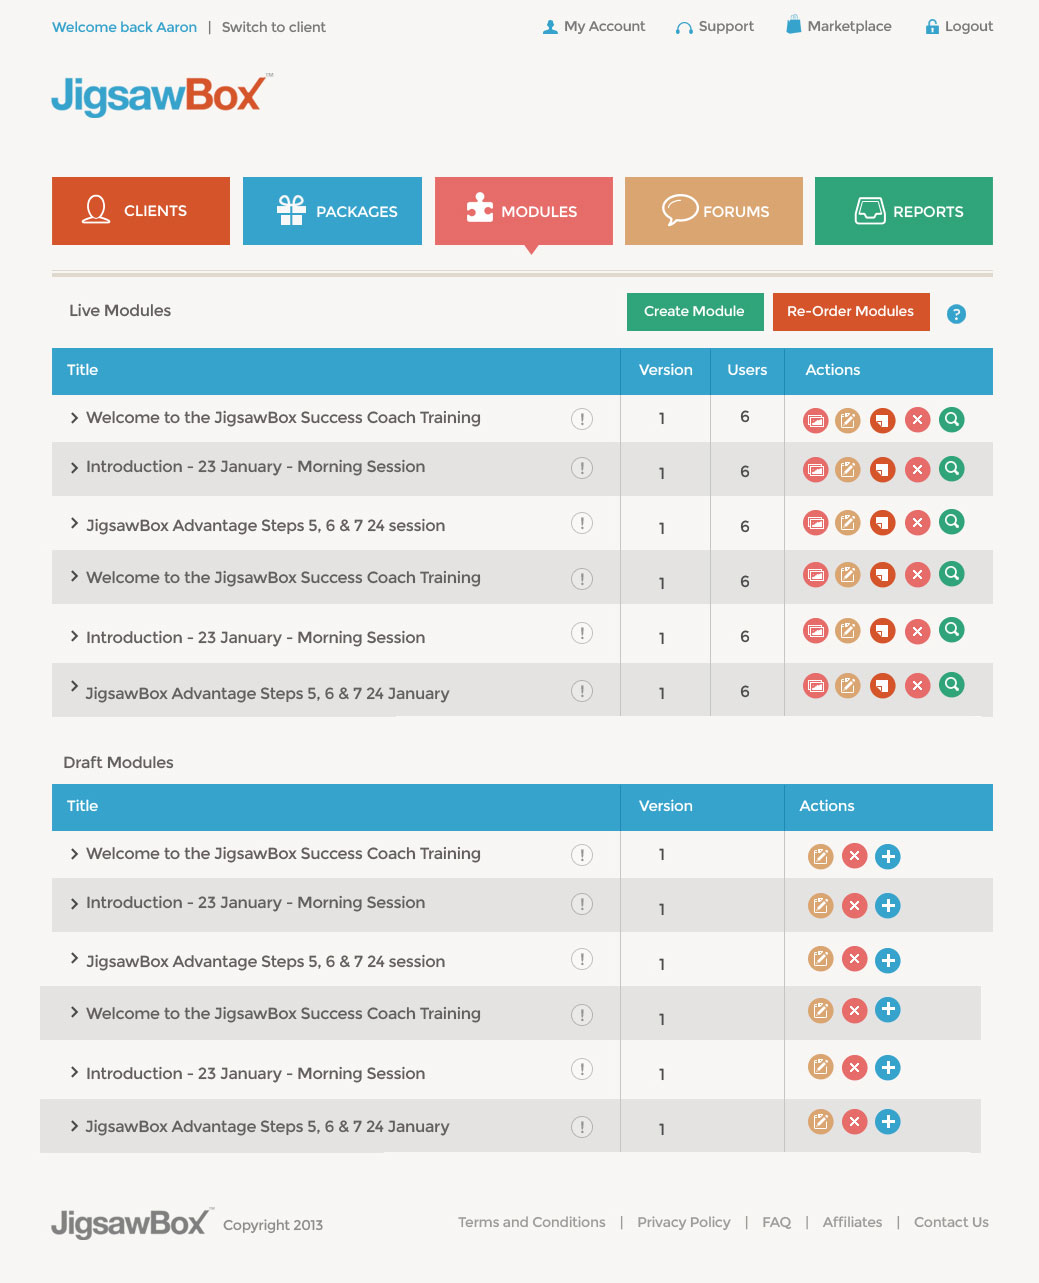Click the JigsawBox logo in the header
The image size is (1039, 1283).
[161, 96]
